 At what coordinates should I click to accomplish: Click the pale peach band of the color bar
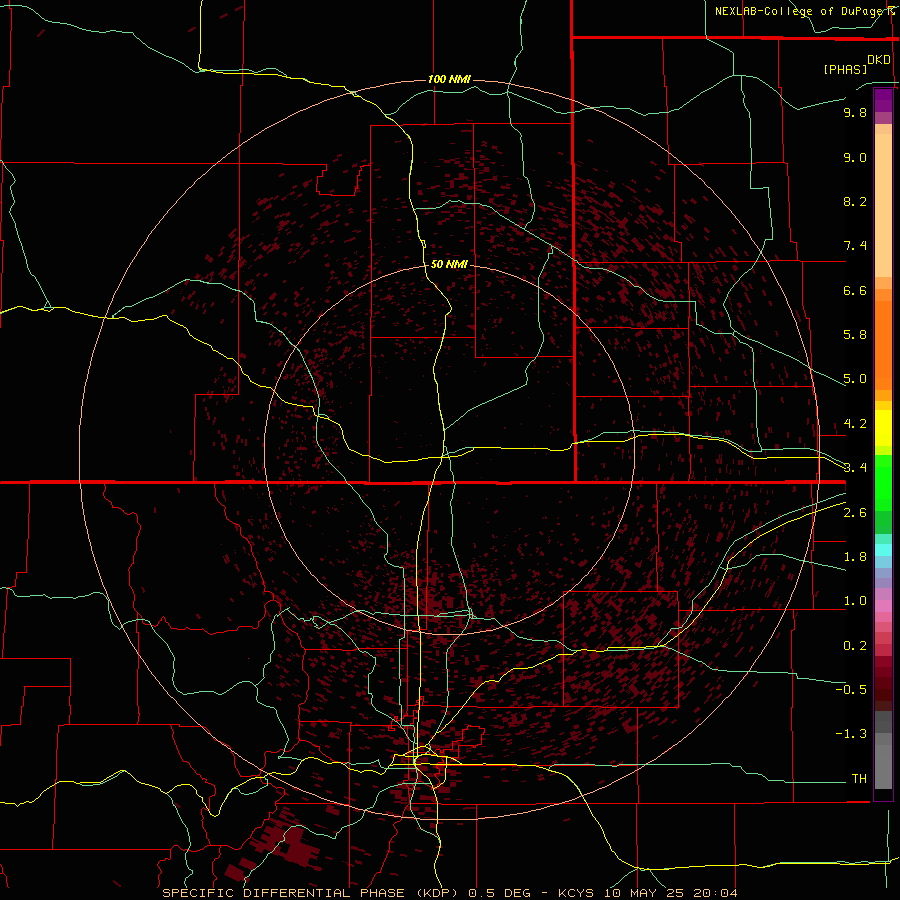883,205
